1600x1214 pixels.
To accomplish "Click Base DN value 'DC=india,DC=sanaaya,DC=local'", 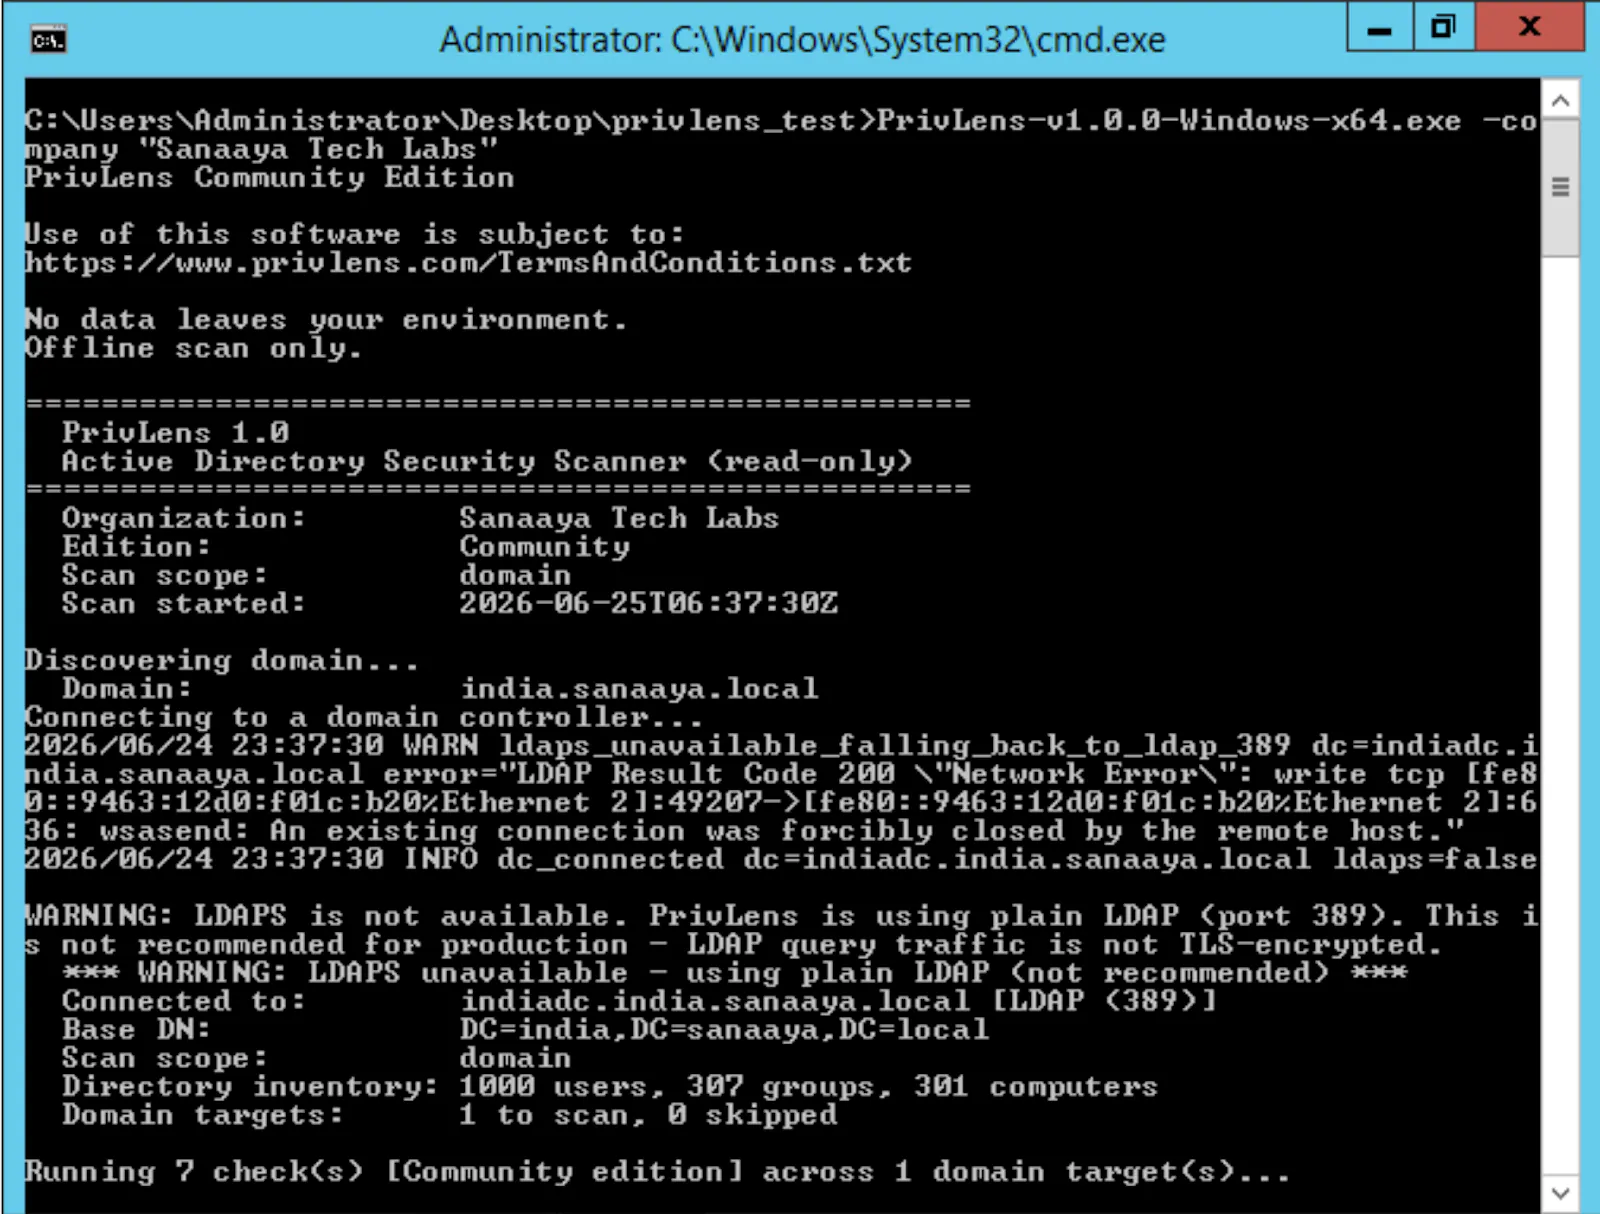I will point(724,1030).
